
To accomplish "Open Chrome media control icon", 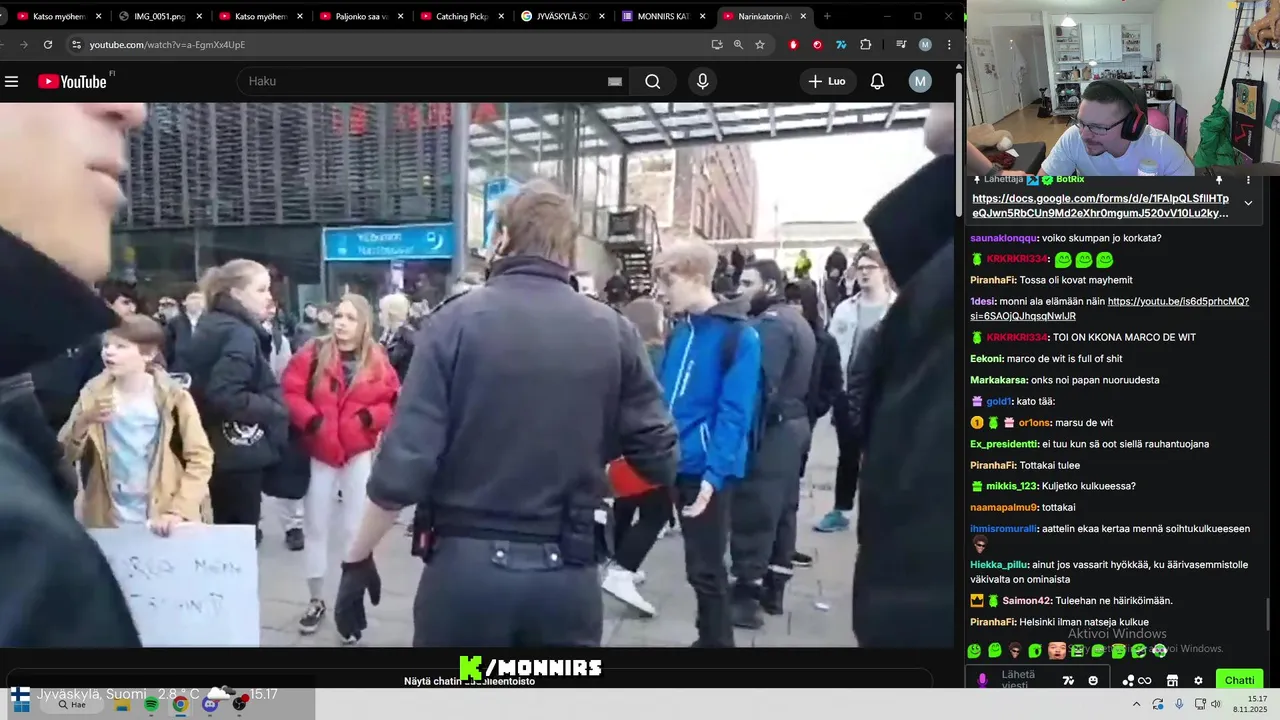I will pos(901,44).
